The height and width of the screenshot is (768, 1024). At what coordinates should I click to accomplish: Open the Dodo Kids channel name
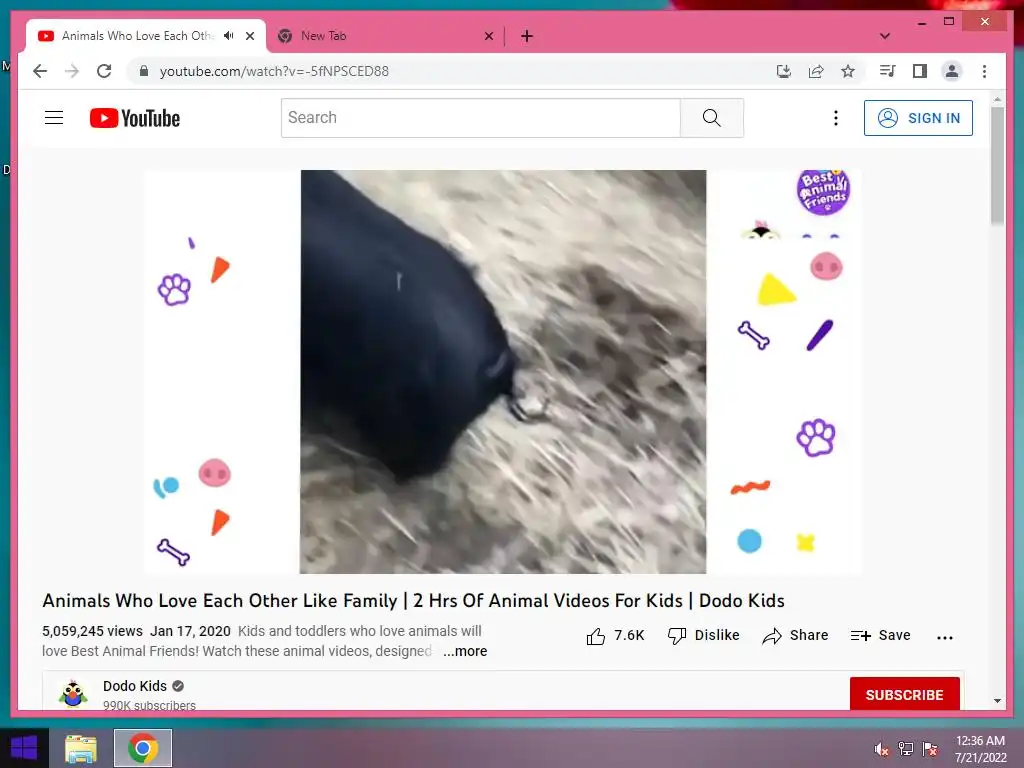pos(135,686)
